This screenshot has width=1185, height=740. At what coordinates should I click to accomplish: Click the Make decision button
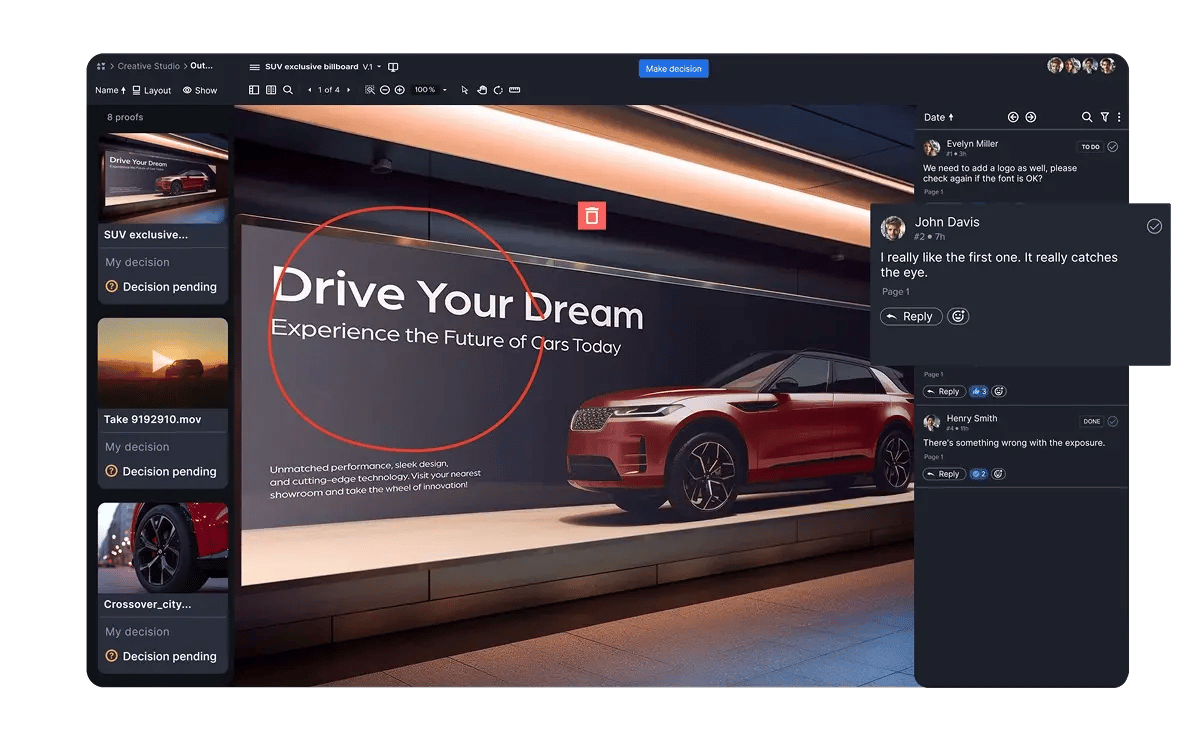point(674,68)
